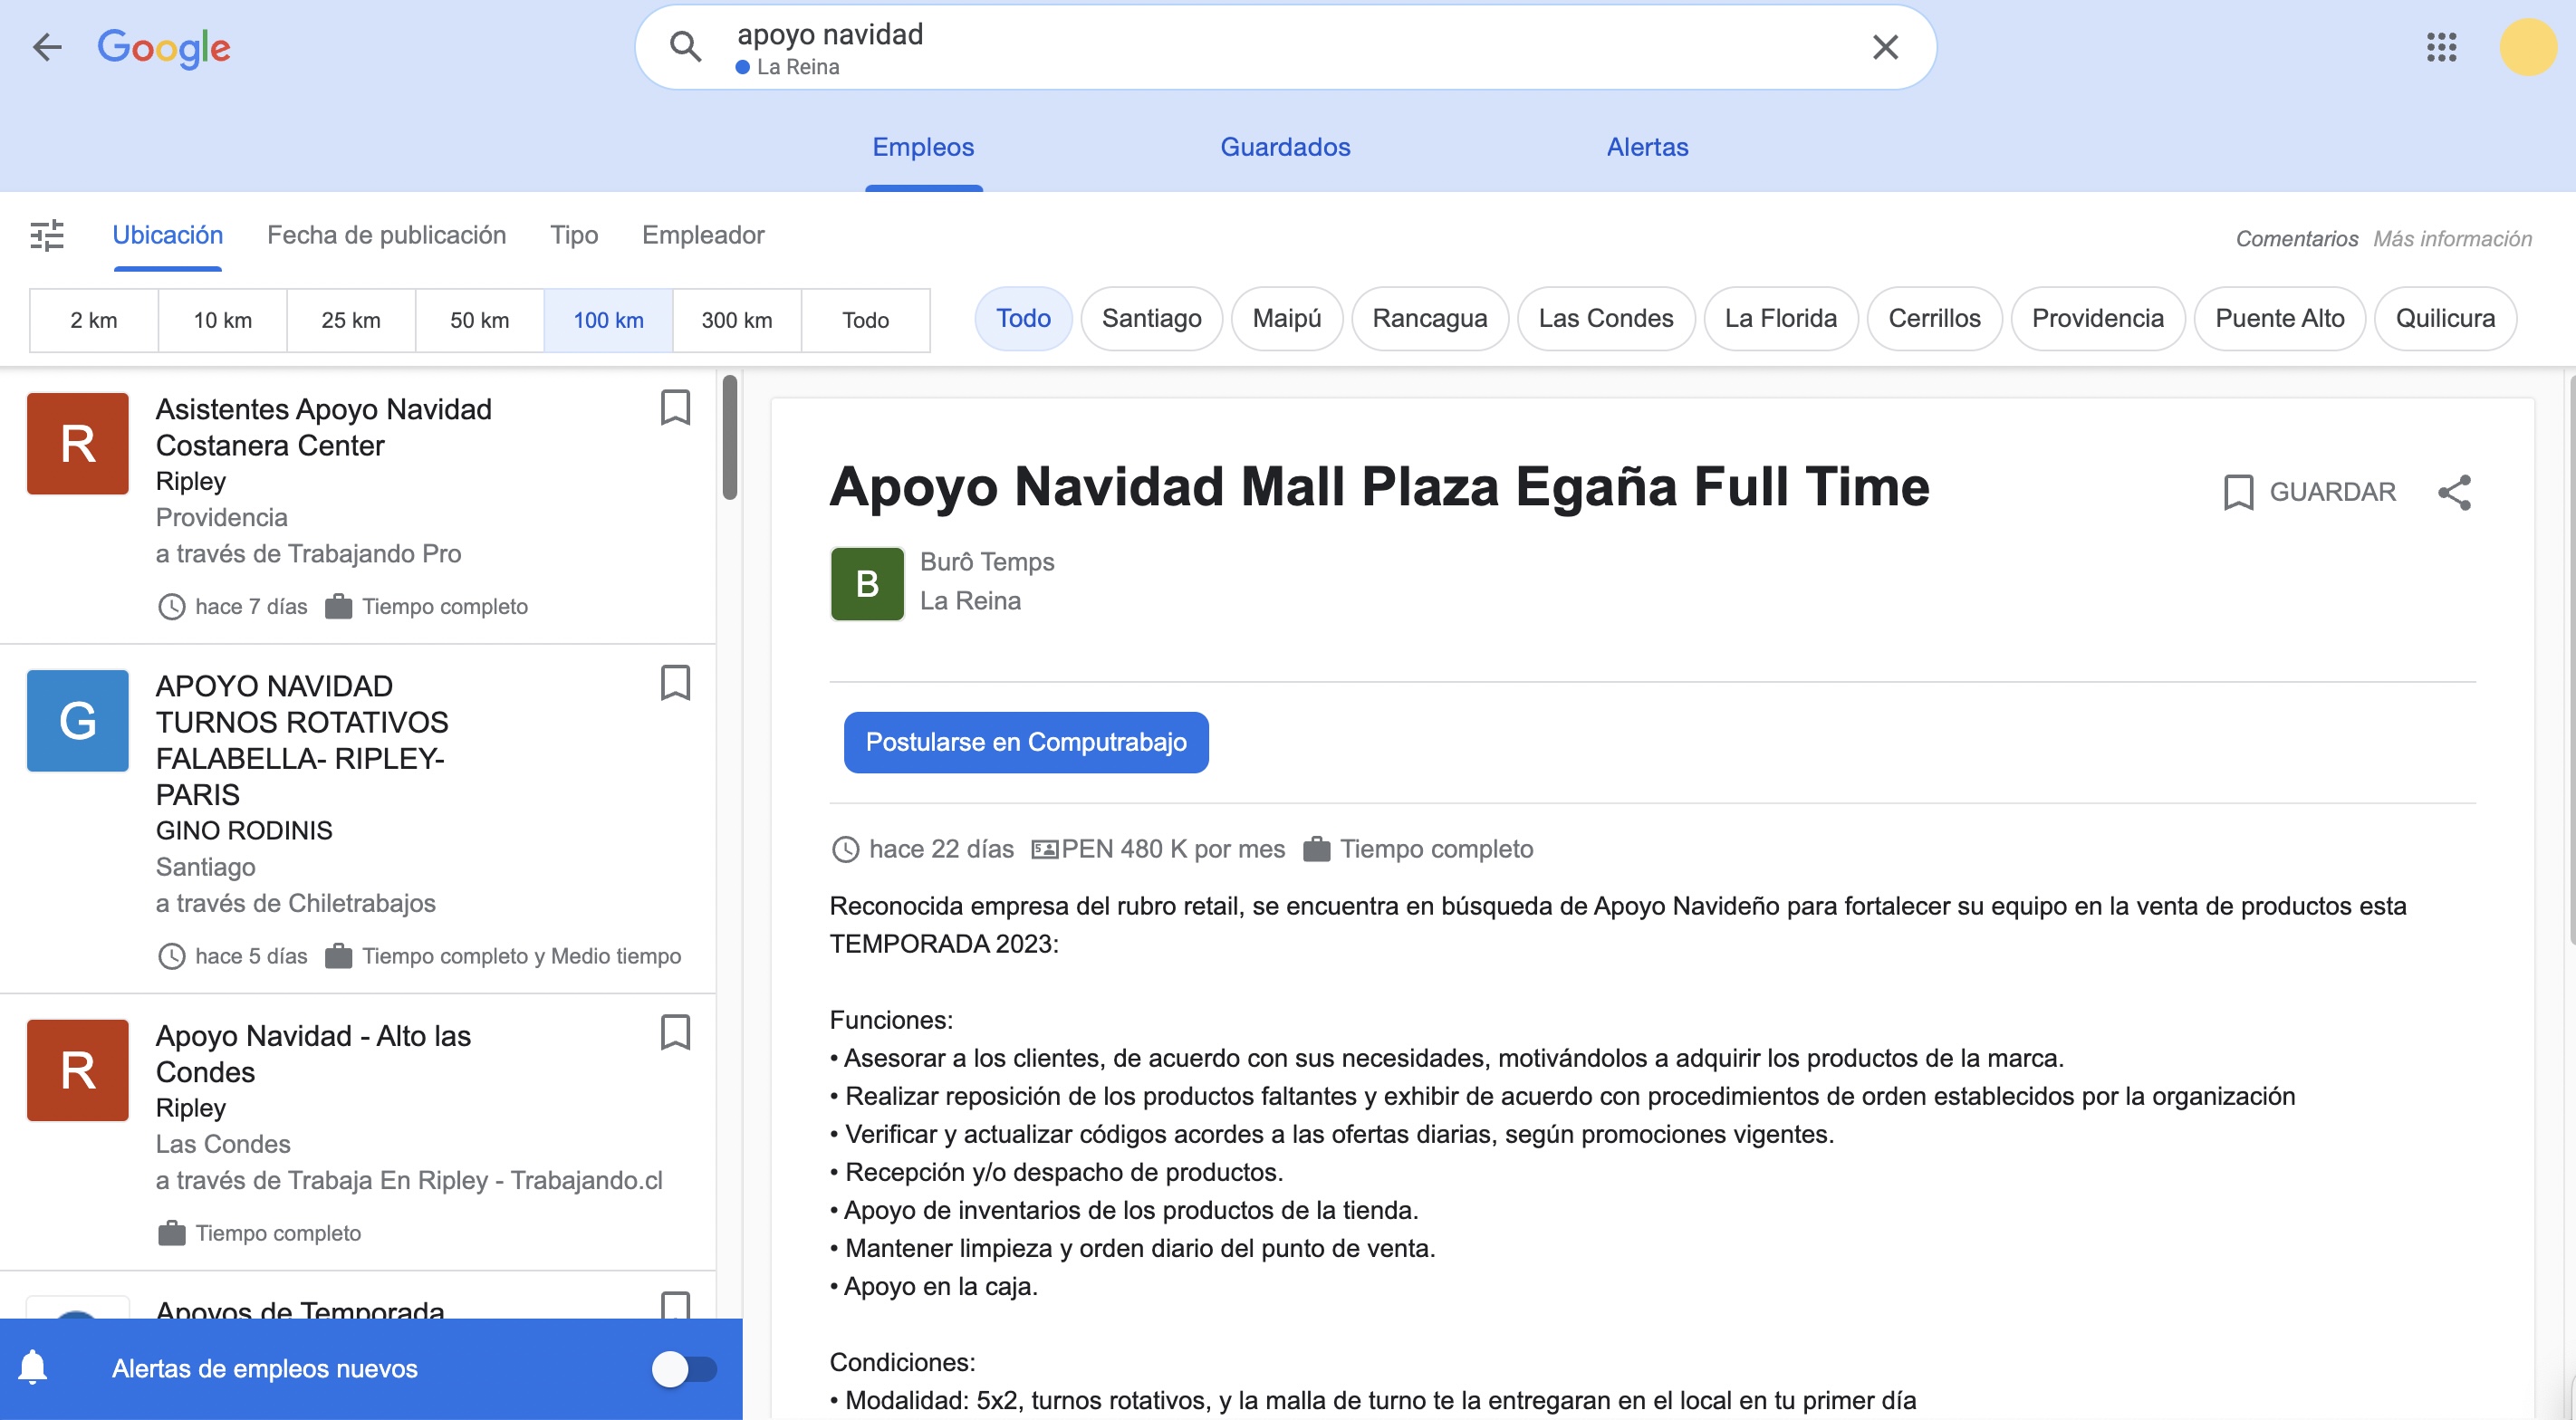Screen dimensions: 2576x1420
Task: Click the Ripley R logo for Costanera Center
Action: point(78,444)
